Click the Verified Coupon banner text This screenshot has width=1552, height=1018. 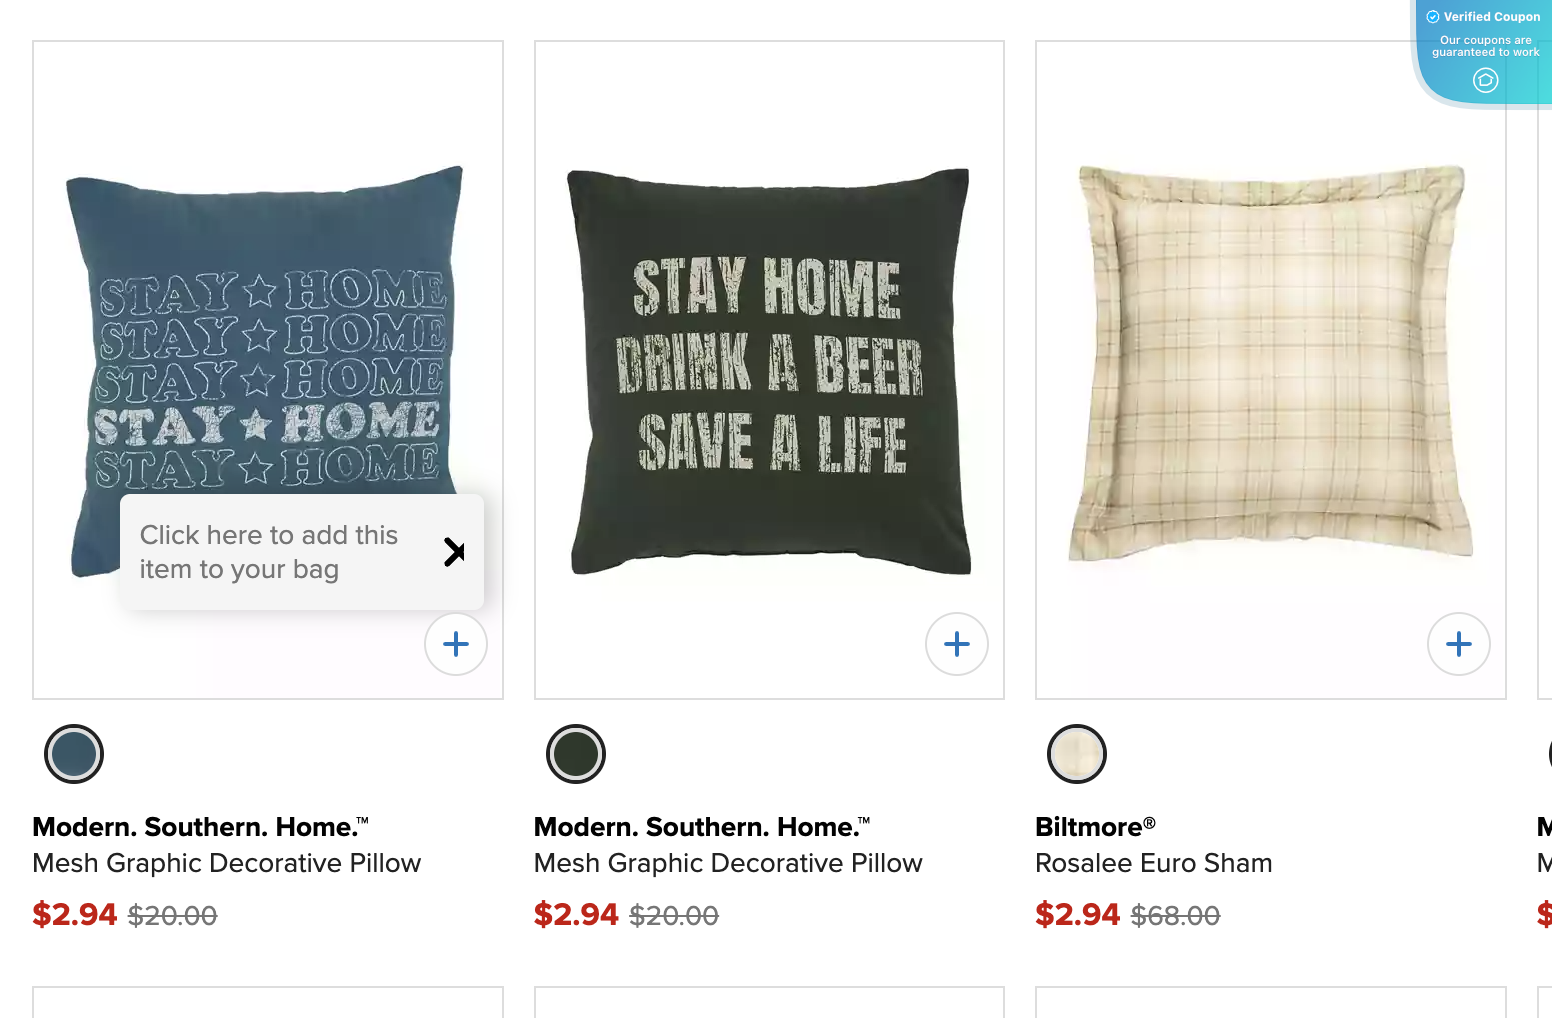point(1491,17)
